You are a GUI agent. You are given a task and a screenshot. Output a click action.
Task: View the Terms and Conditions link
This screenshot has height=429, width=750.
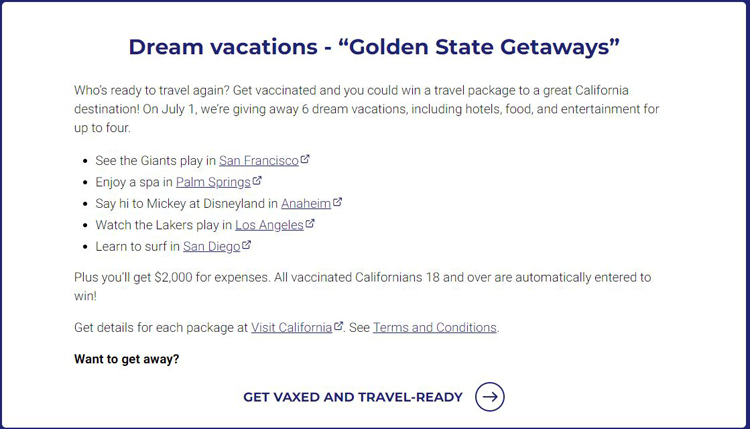(435, 328)
